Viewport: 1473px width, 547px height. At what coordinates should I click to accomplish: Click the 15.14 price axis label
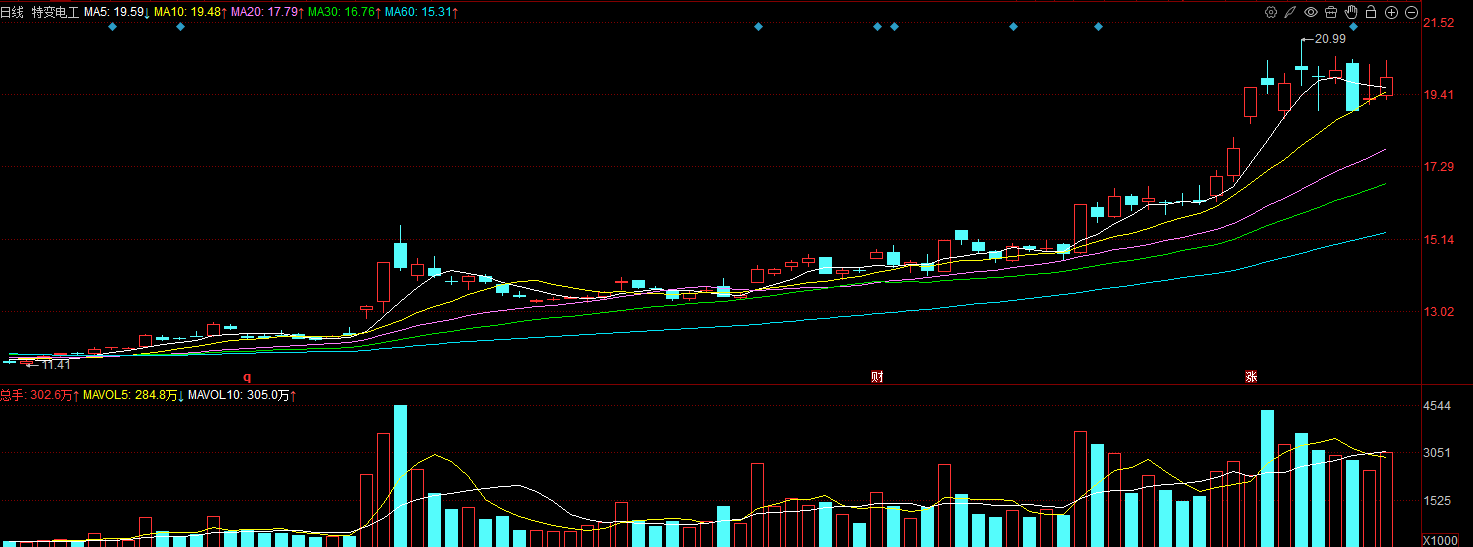coord(1439,240)
